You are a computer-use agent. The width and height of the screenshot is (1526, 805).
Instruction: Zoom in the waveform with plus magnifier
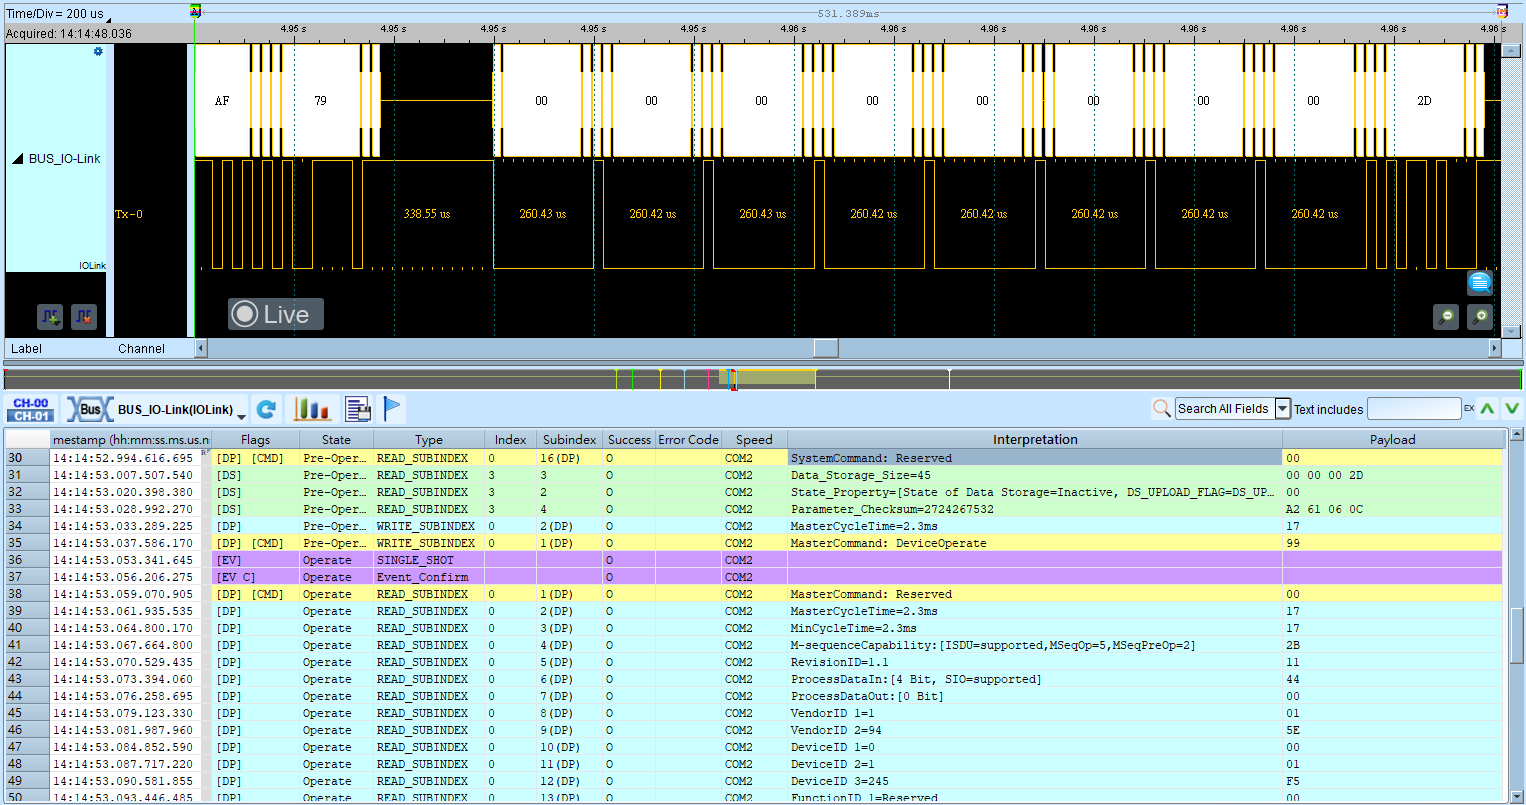click(x=1480, y=317)
